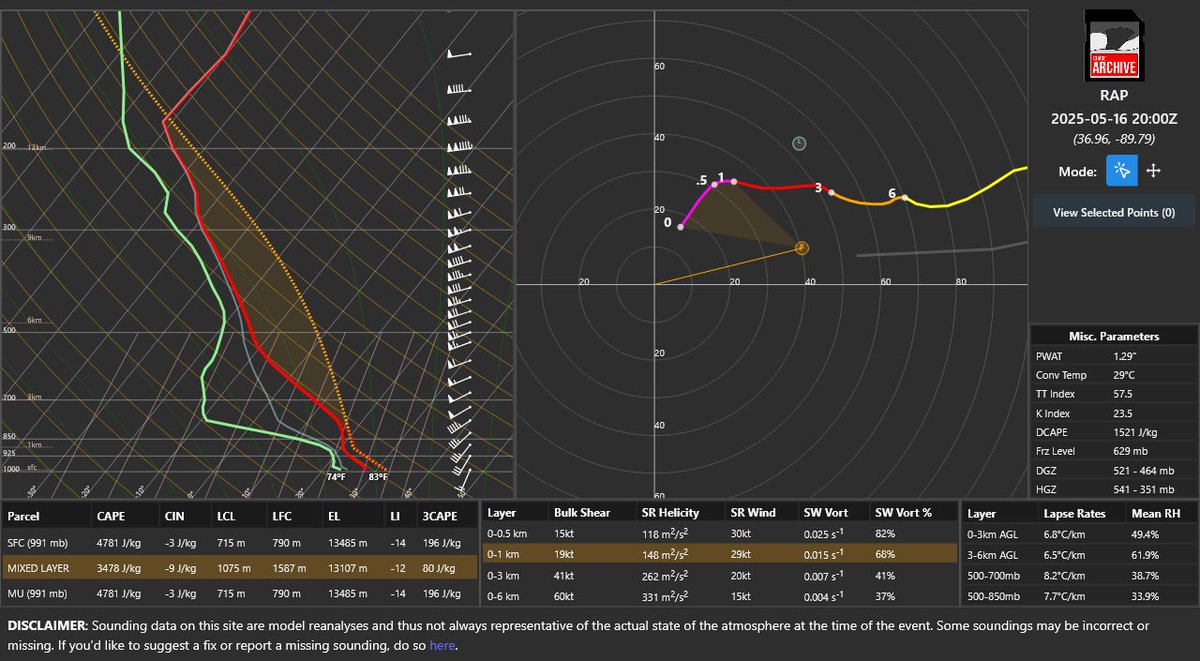
Task: Click the HGZ 541 - 351 mb row
Action: coord(1113,490)
